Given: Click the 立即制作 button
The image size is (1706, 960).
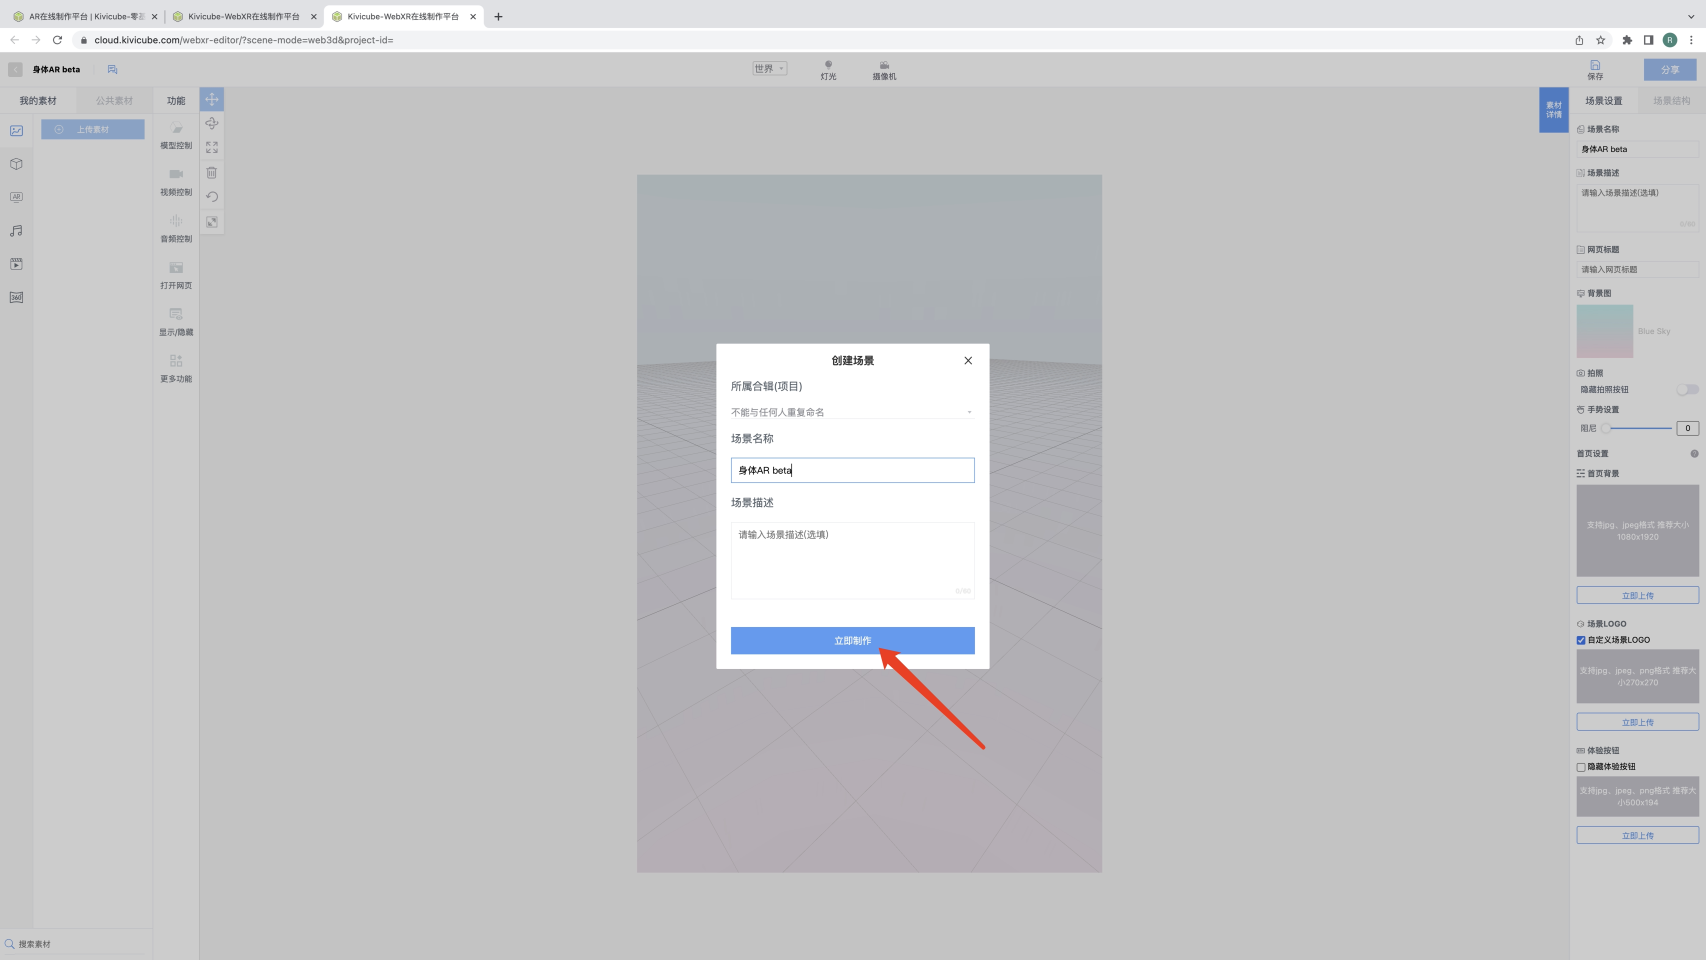Looking at the screenshot, I should (x=852, y=641).
